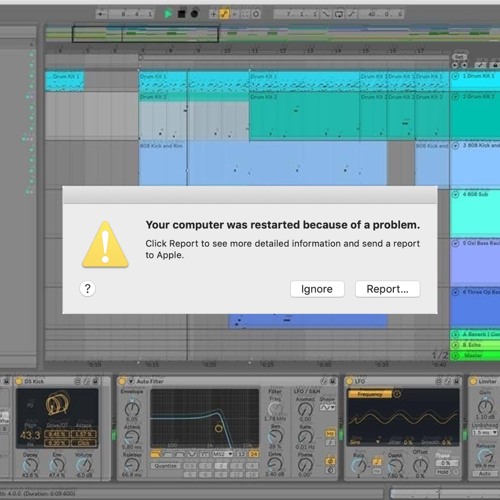Click the loop start field 7.1.1
Viewport: 500px width, 500px height.
(x=296, y=14)
